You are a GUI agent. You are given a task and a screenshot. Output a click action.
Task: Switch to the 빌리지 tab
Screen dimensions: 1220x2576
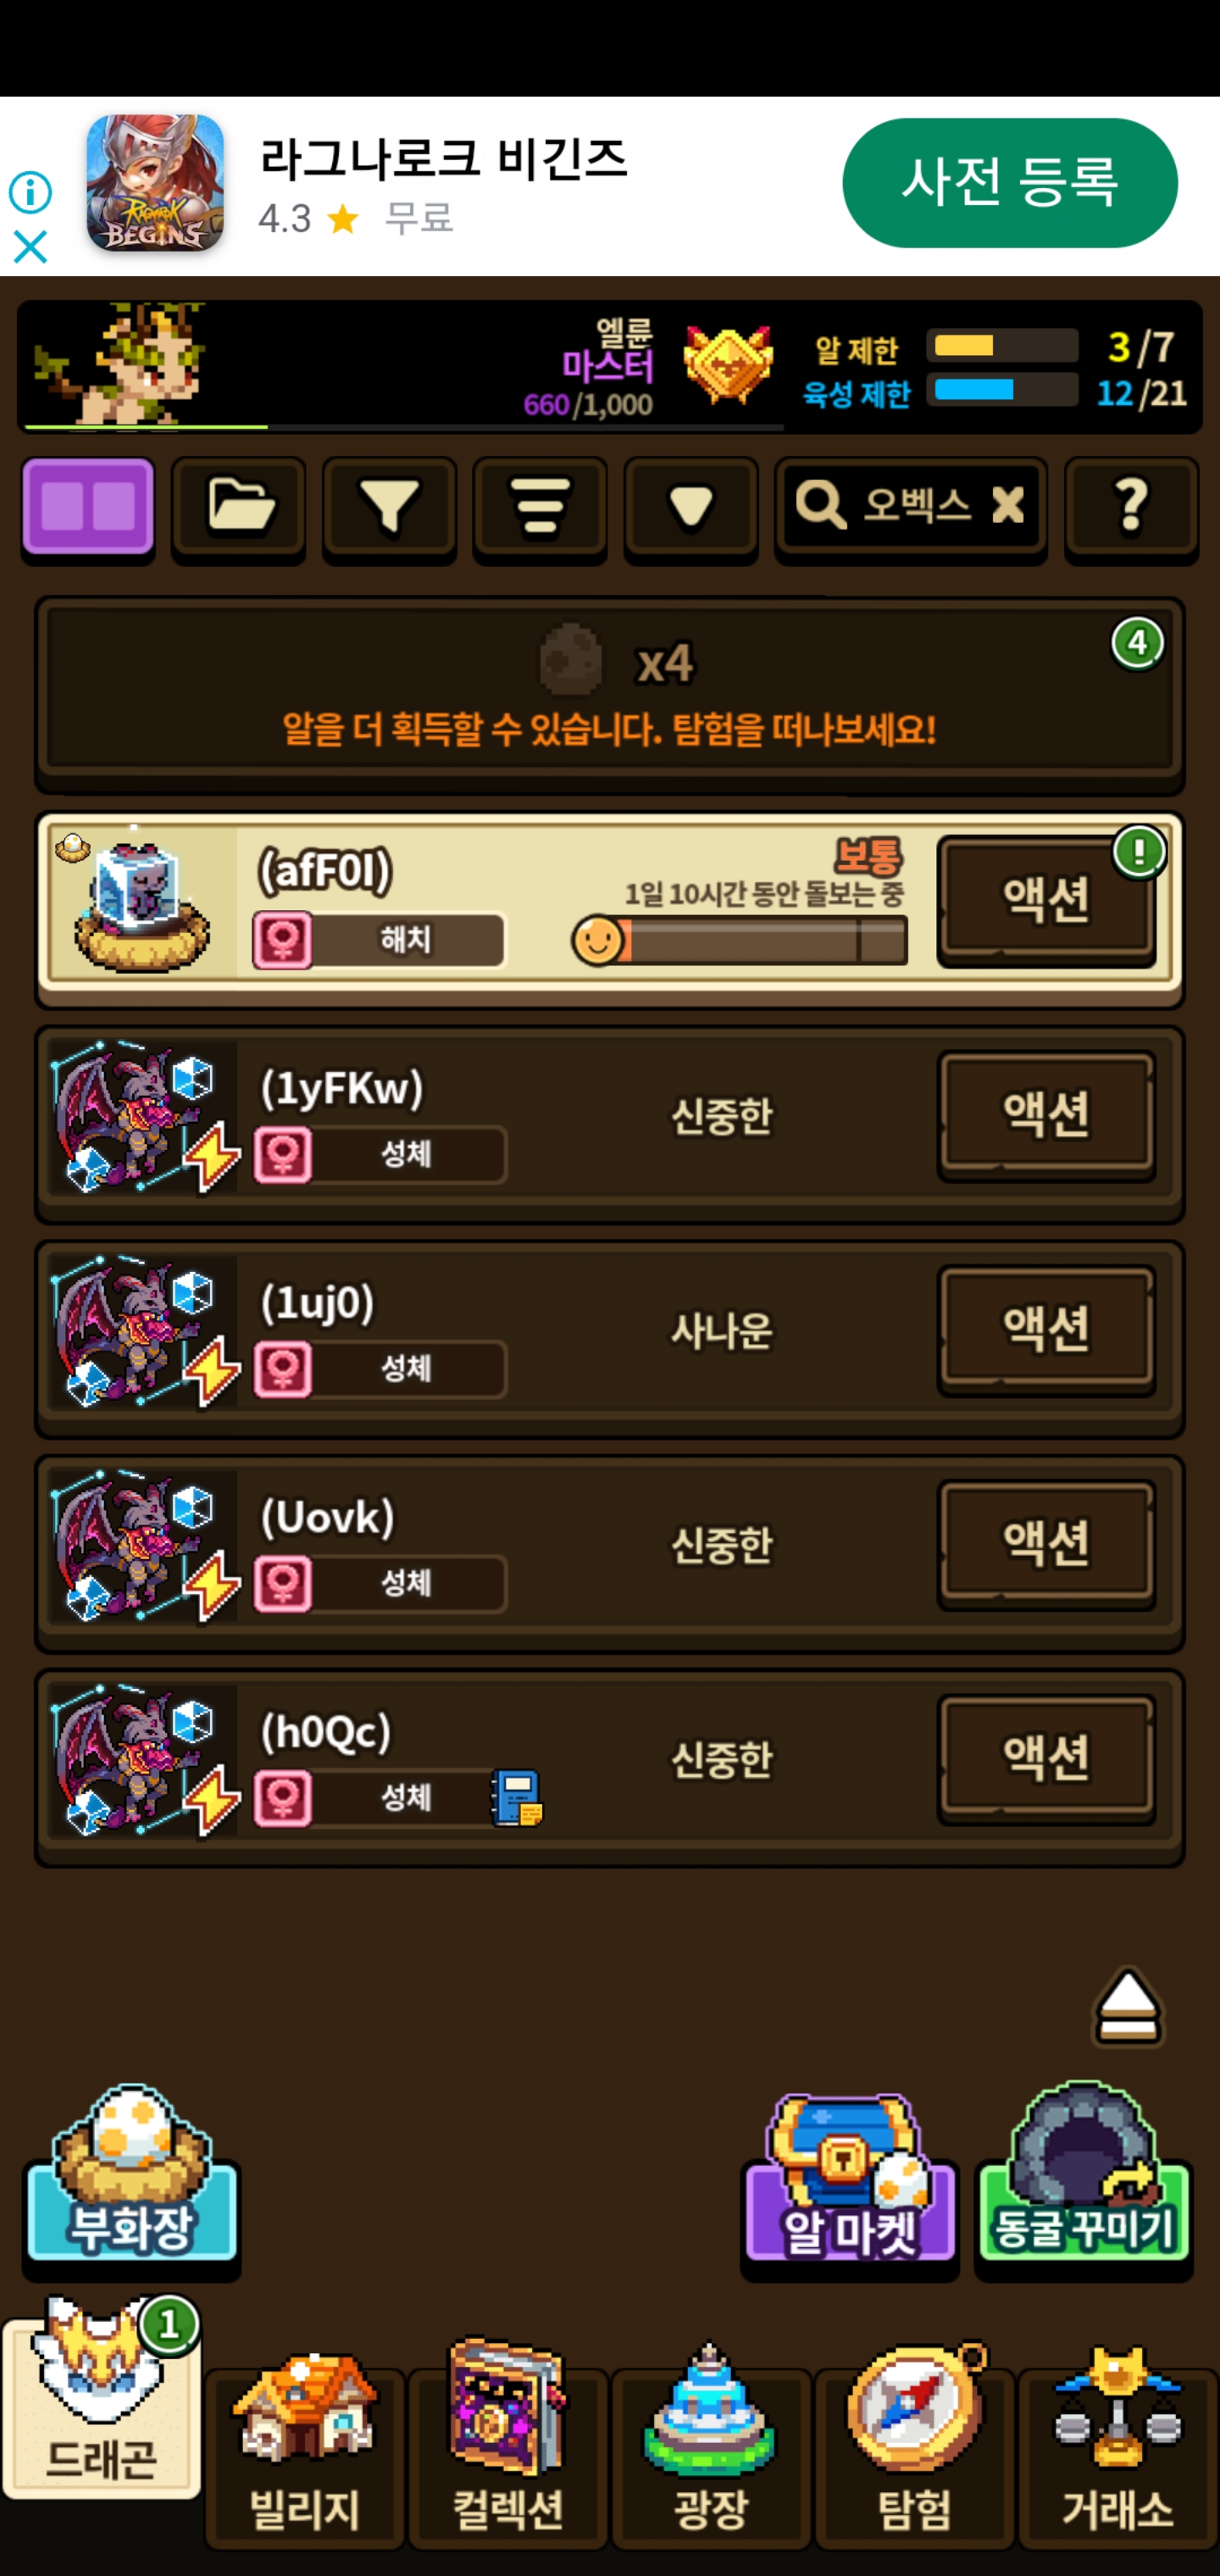click(305, 2448)
